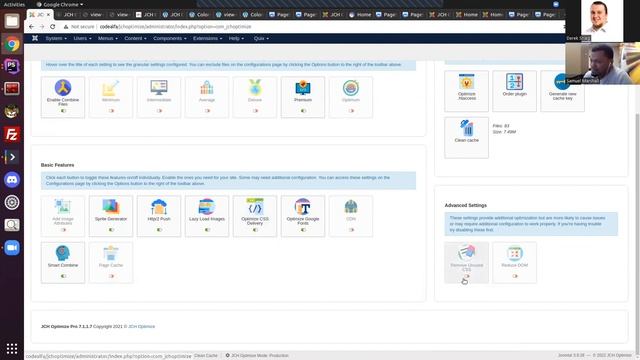Click the Optimize Google Fonts icon
The width and height of the screenshot is (640, 360).
pos(303,207)
